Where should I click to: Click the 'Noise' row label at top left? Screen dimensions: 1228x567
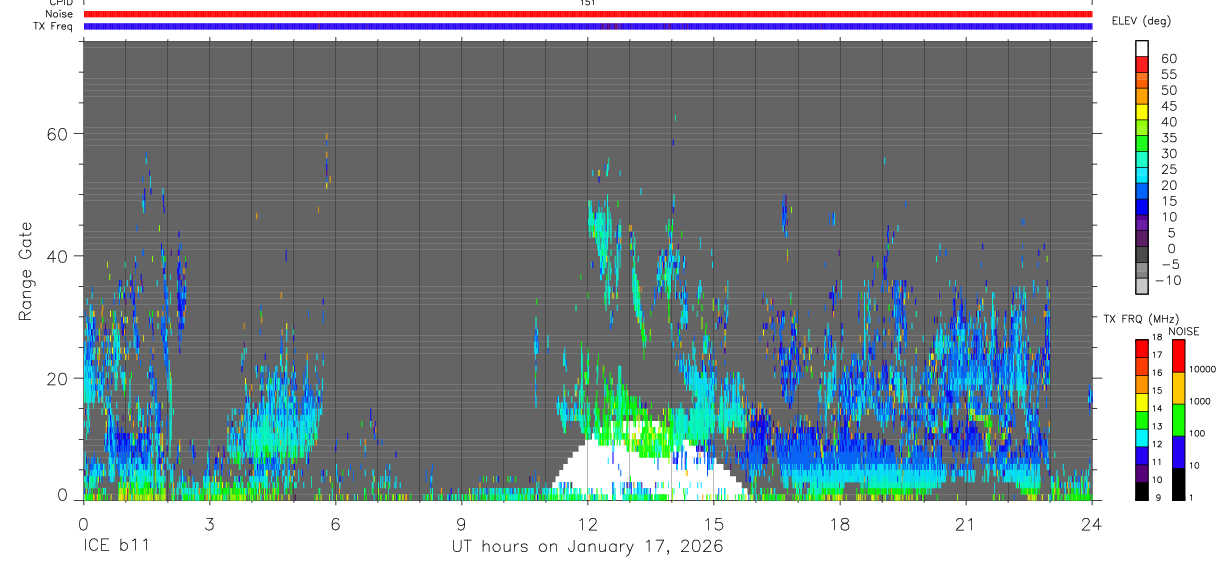click(59, 14)
